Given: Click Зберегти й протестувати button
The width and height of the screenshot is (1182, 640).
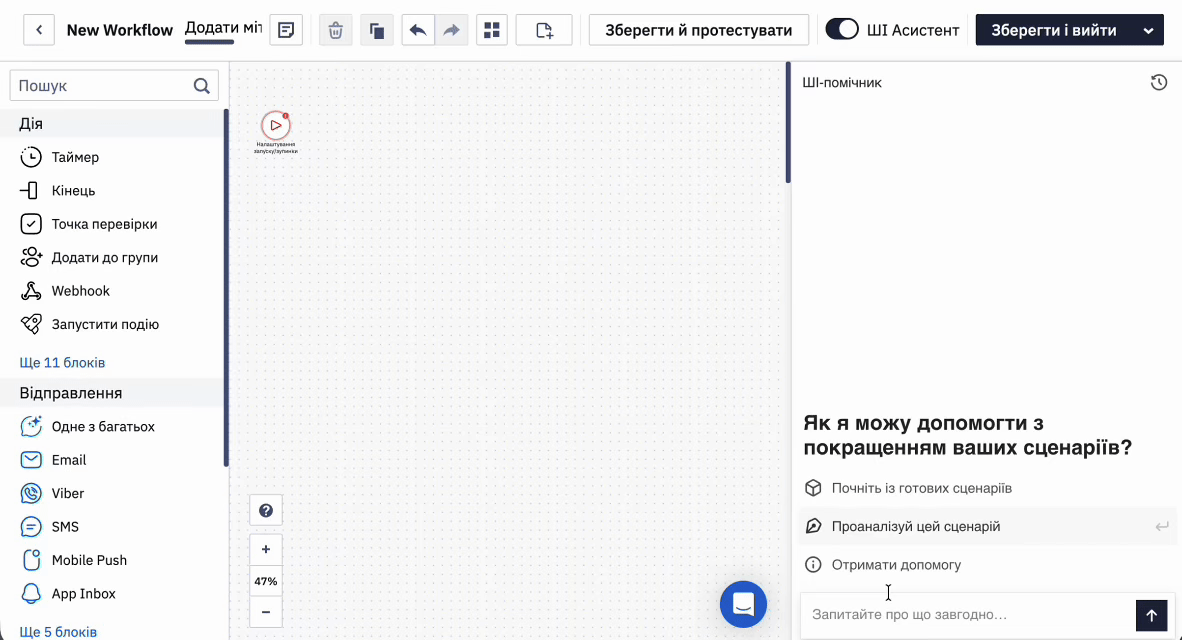Looking at the screenshot, I should tap(698, 30).
